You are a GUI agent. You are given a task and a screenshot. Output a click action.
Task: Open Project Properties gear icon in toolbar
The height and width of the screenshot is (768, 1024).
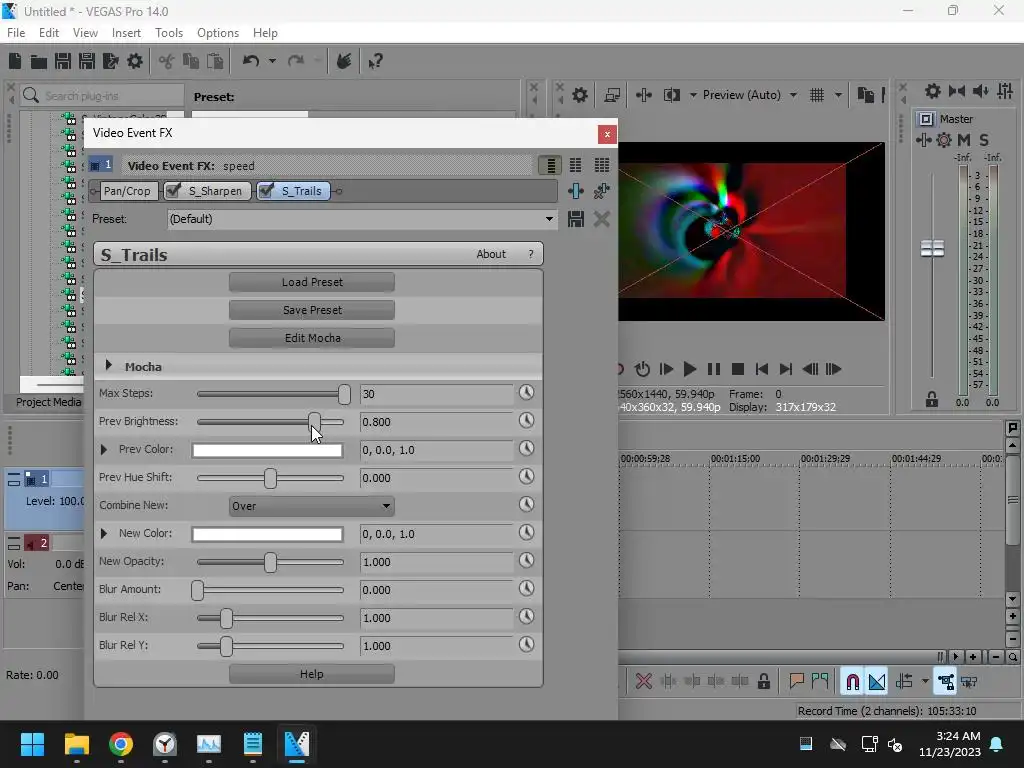[x=135, y=61]
